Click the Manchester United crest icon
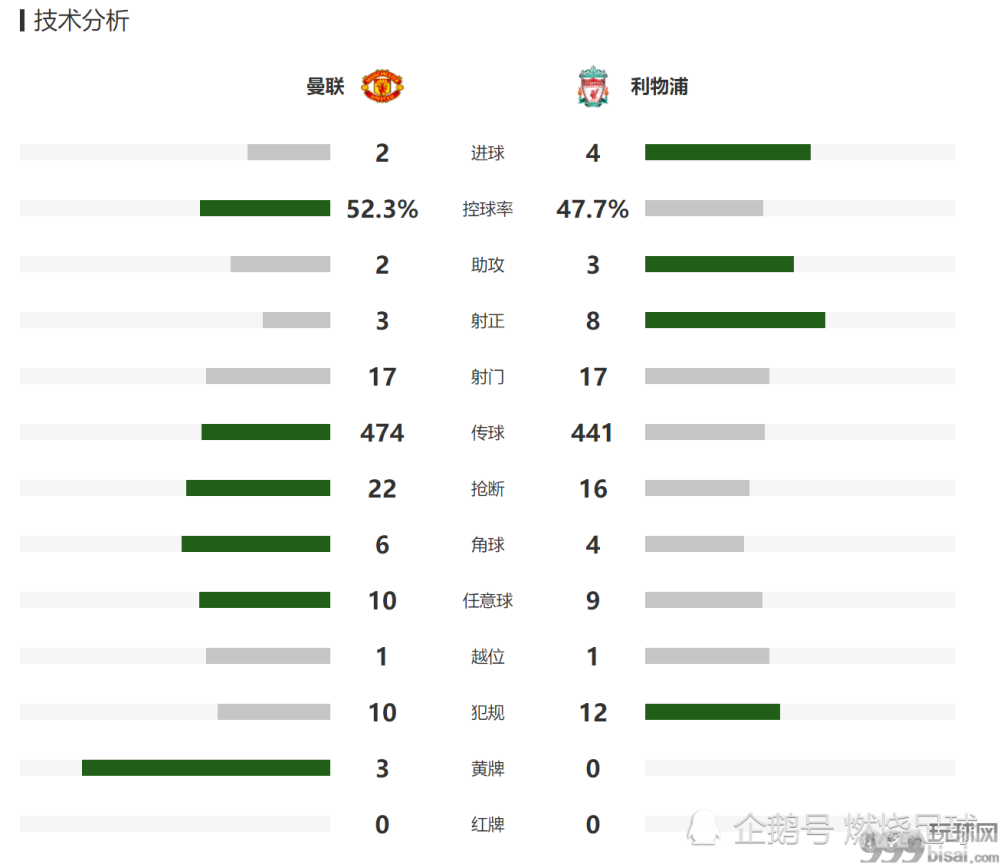Image resolution: width=1000 pixels, height=864 pixels. [382, 86]
